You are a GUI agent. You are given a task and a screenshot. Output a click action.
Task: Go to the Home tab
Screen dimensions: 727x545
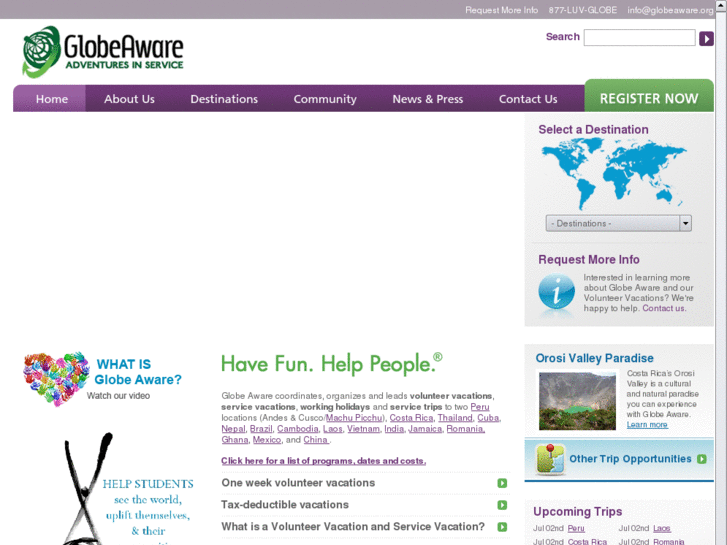[x=52, y=99]
